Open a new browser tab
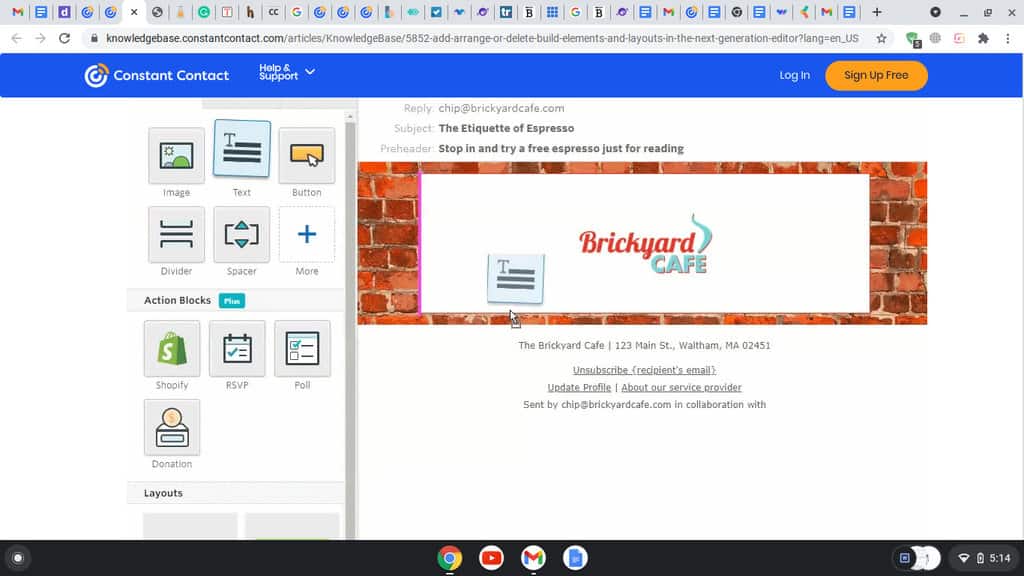Viewport: 1024px width, 576px height. click(877, 12)
